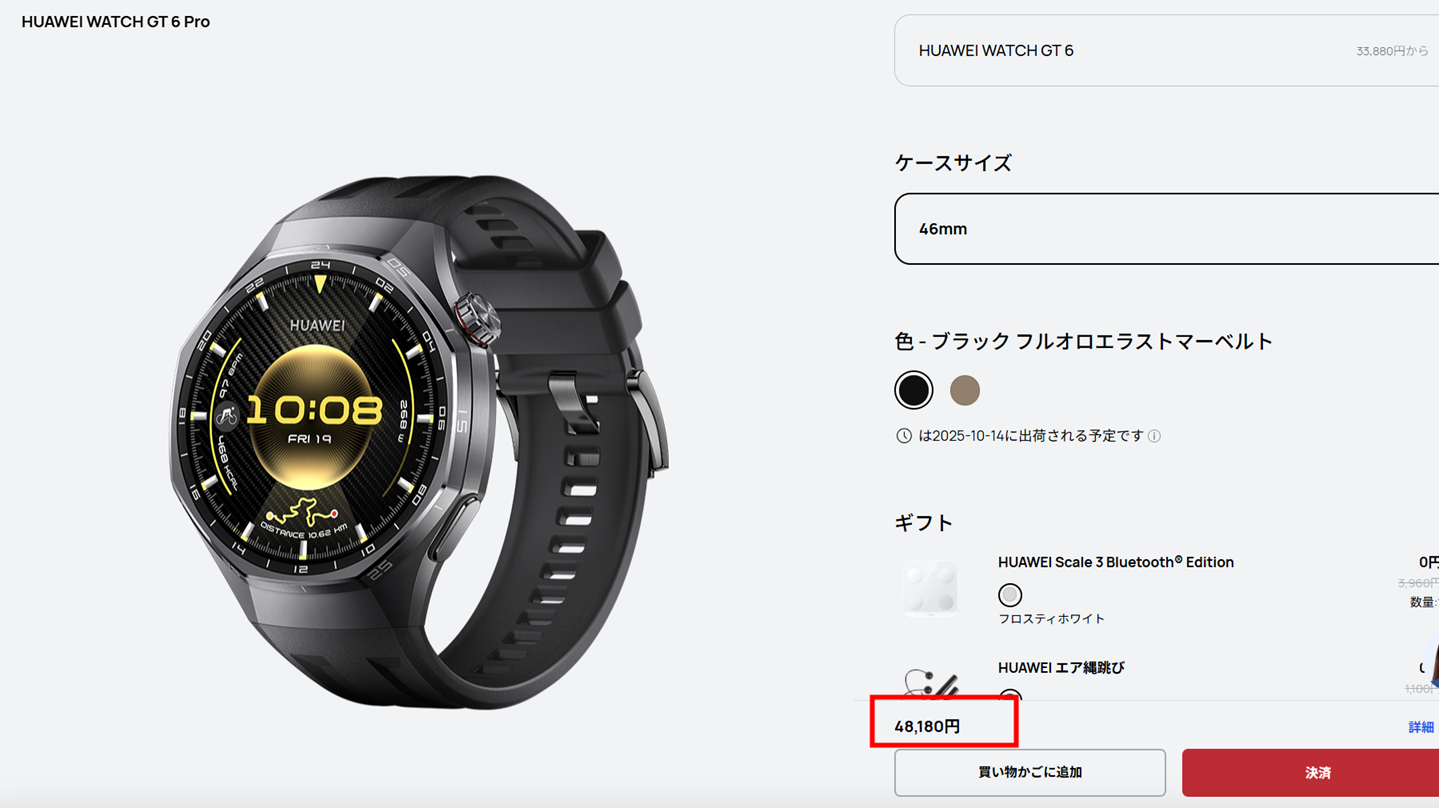View the HUAWEI Scale 3 gift image
Viewport: 1439px width, 808px height.
point(930,589)
